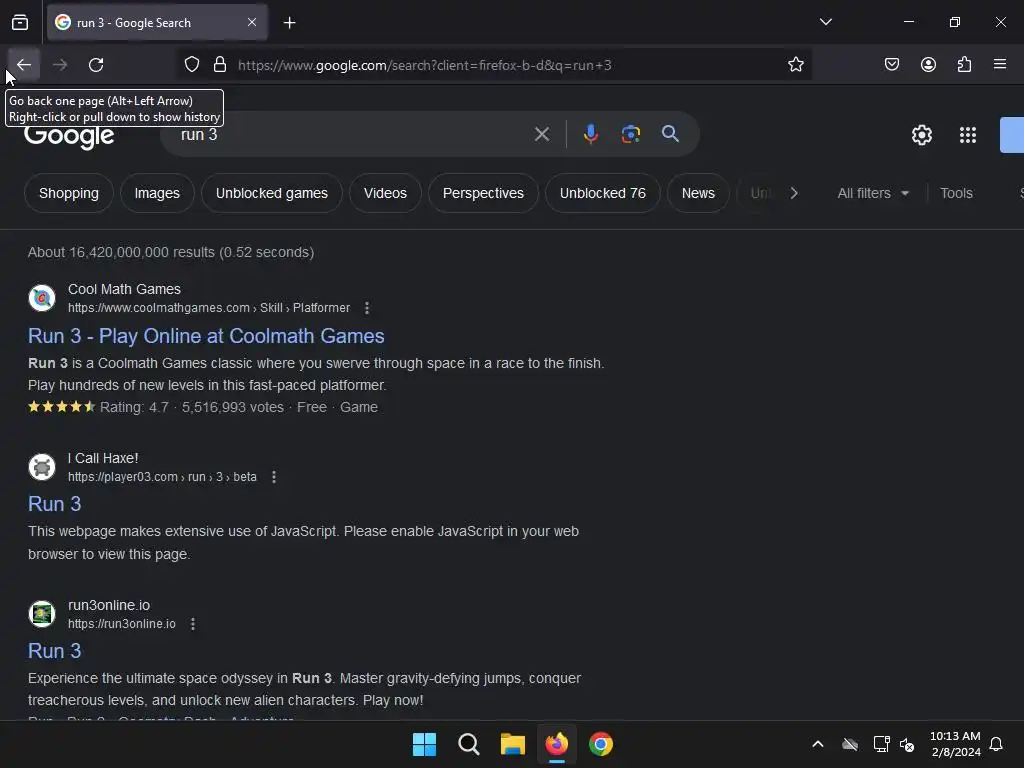Clear the search box text
1024x768 pixels.
[x=541, y=135]
